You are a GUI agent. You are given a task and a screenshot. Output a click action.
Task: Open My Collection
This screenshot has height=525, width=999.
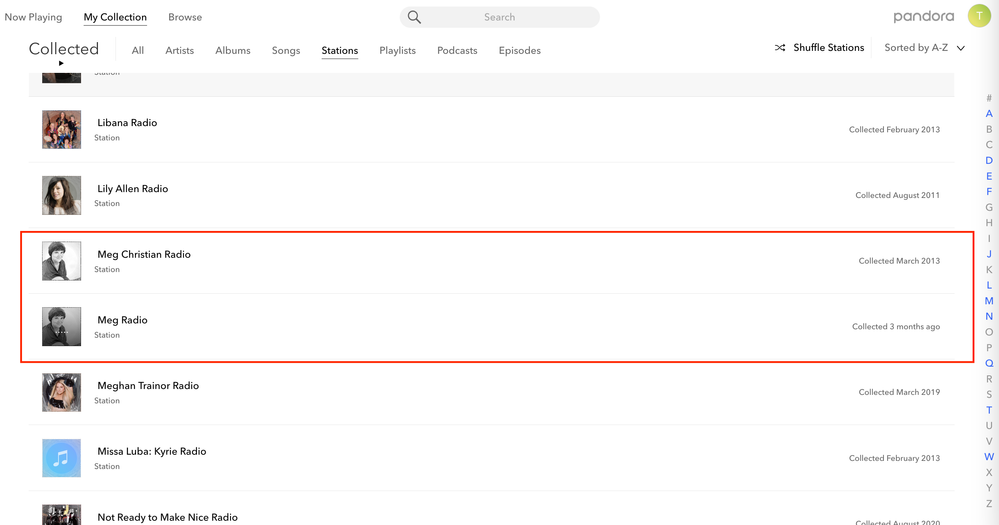[x=115, y=17]
